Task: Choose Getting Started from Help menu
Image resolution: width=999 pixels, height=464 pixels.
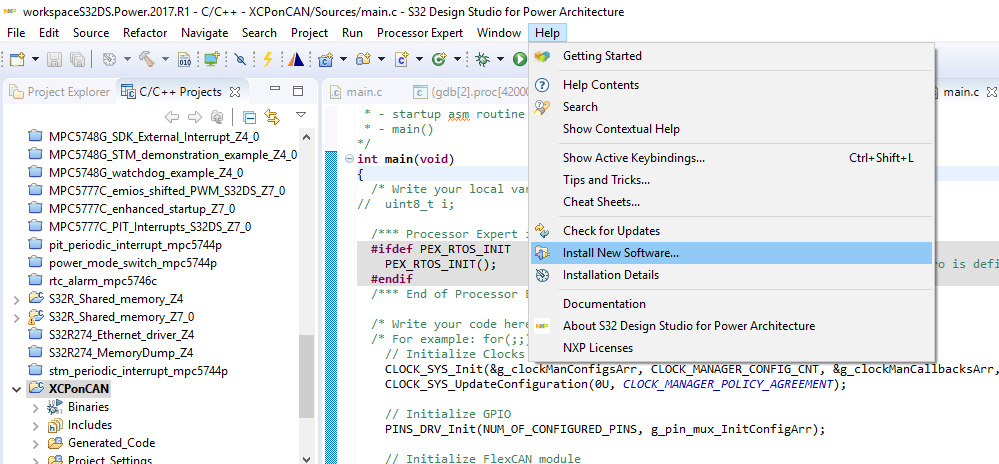Action: [x=731, y=56]
